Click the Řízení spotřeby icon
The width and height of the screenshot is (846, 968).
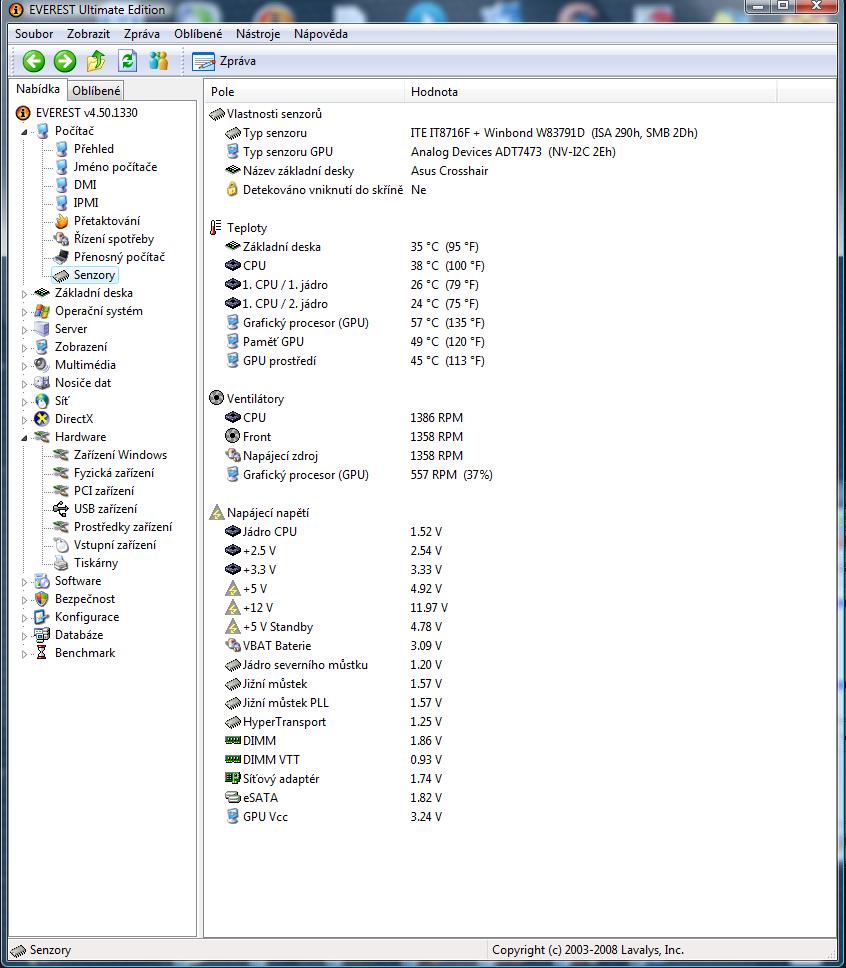tap(61, 239)
